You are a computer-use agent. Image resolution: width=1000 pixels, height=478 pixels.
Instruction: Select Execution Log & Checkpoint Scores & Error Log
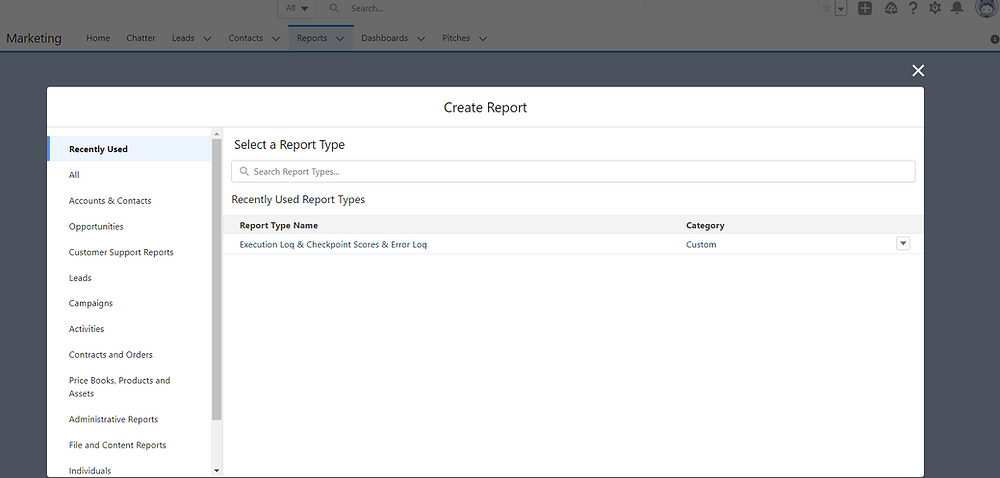click(x=333, y=244)
